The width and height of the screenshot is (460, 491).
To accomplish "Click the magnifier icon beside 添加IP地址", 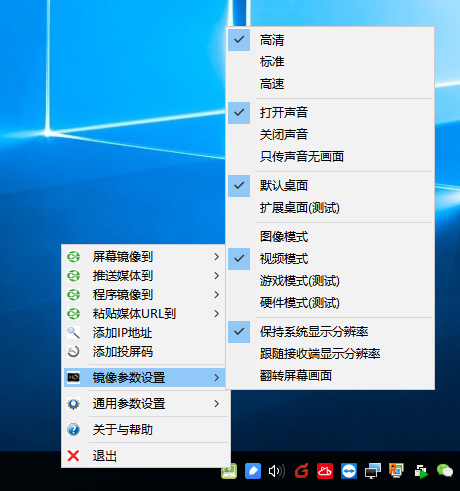I will (73, 333).
